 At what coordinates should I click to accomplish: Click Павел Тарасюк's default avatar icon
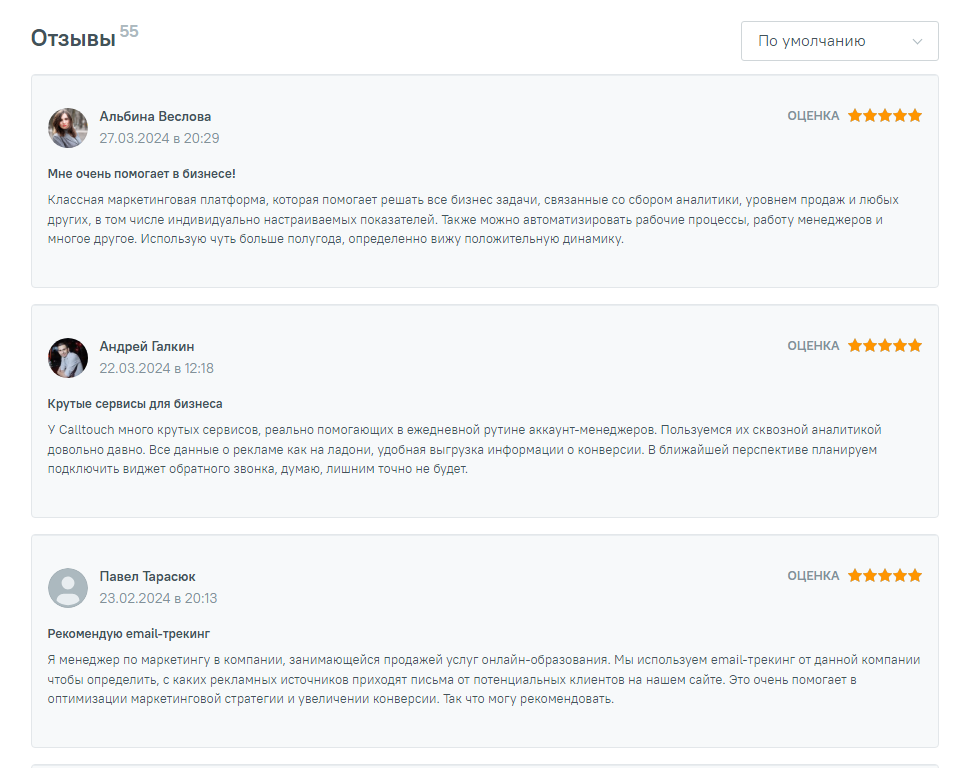coord(68,588)
